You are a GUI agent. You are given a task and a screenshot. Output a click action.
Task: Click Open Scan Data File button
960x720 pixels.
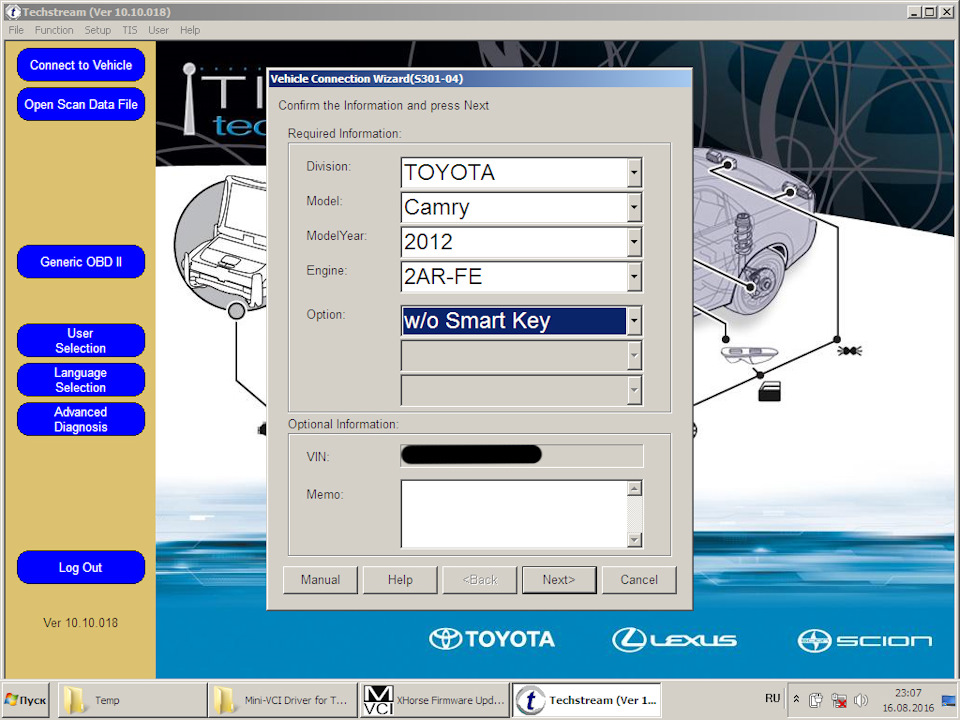[x=81, y=104]
